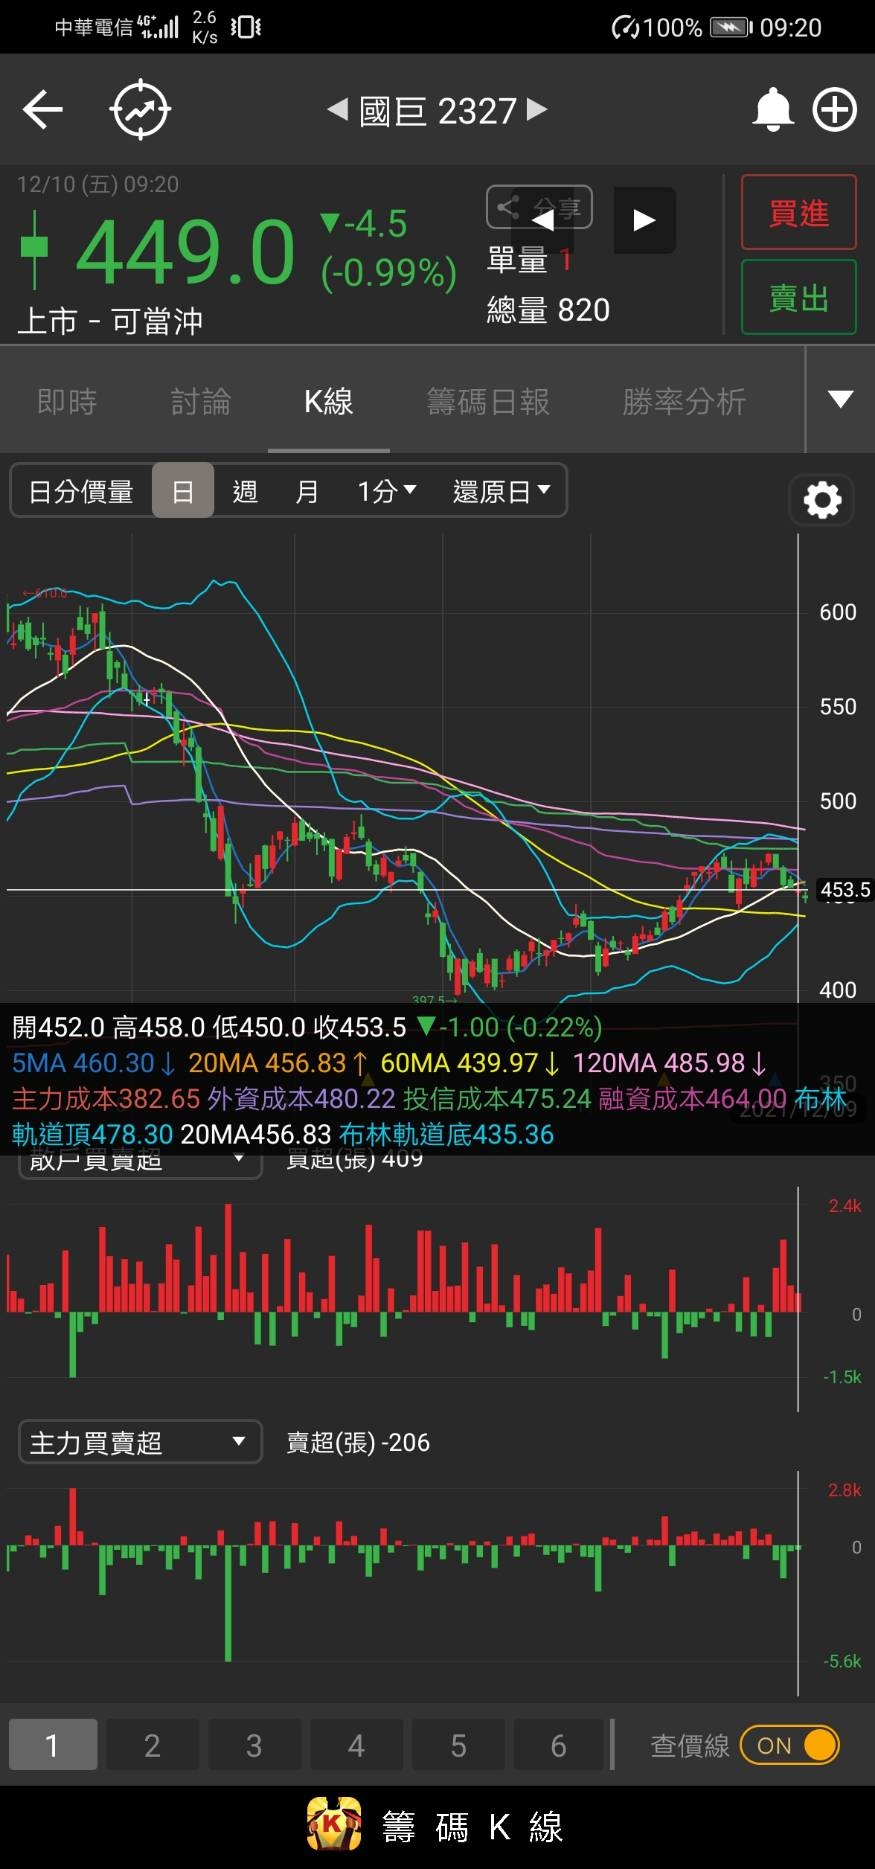875x1869 pixels.
Task: Open the price alert bell
Action: [772, 110]
